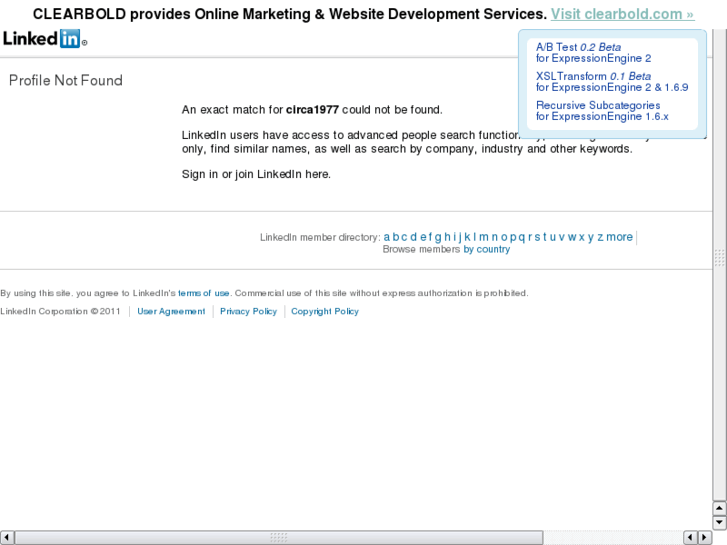Click 'Sign in or join LinkedIn here.' text
The image size is (727, 545).
point(256,174)
